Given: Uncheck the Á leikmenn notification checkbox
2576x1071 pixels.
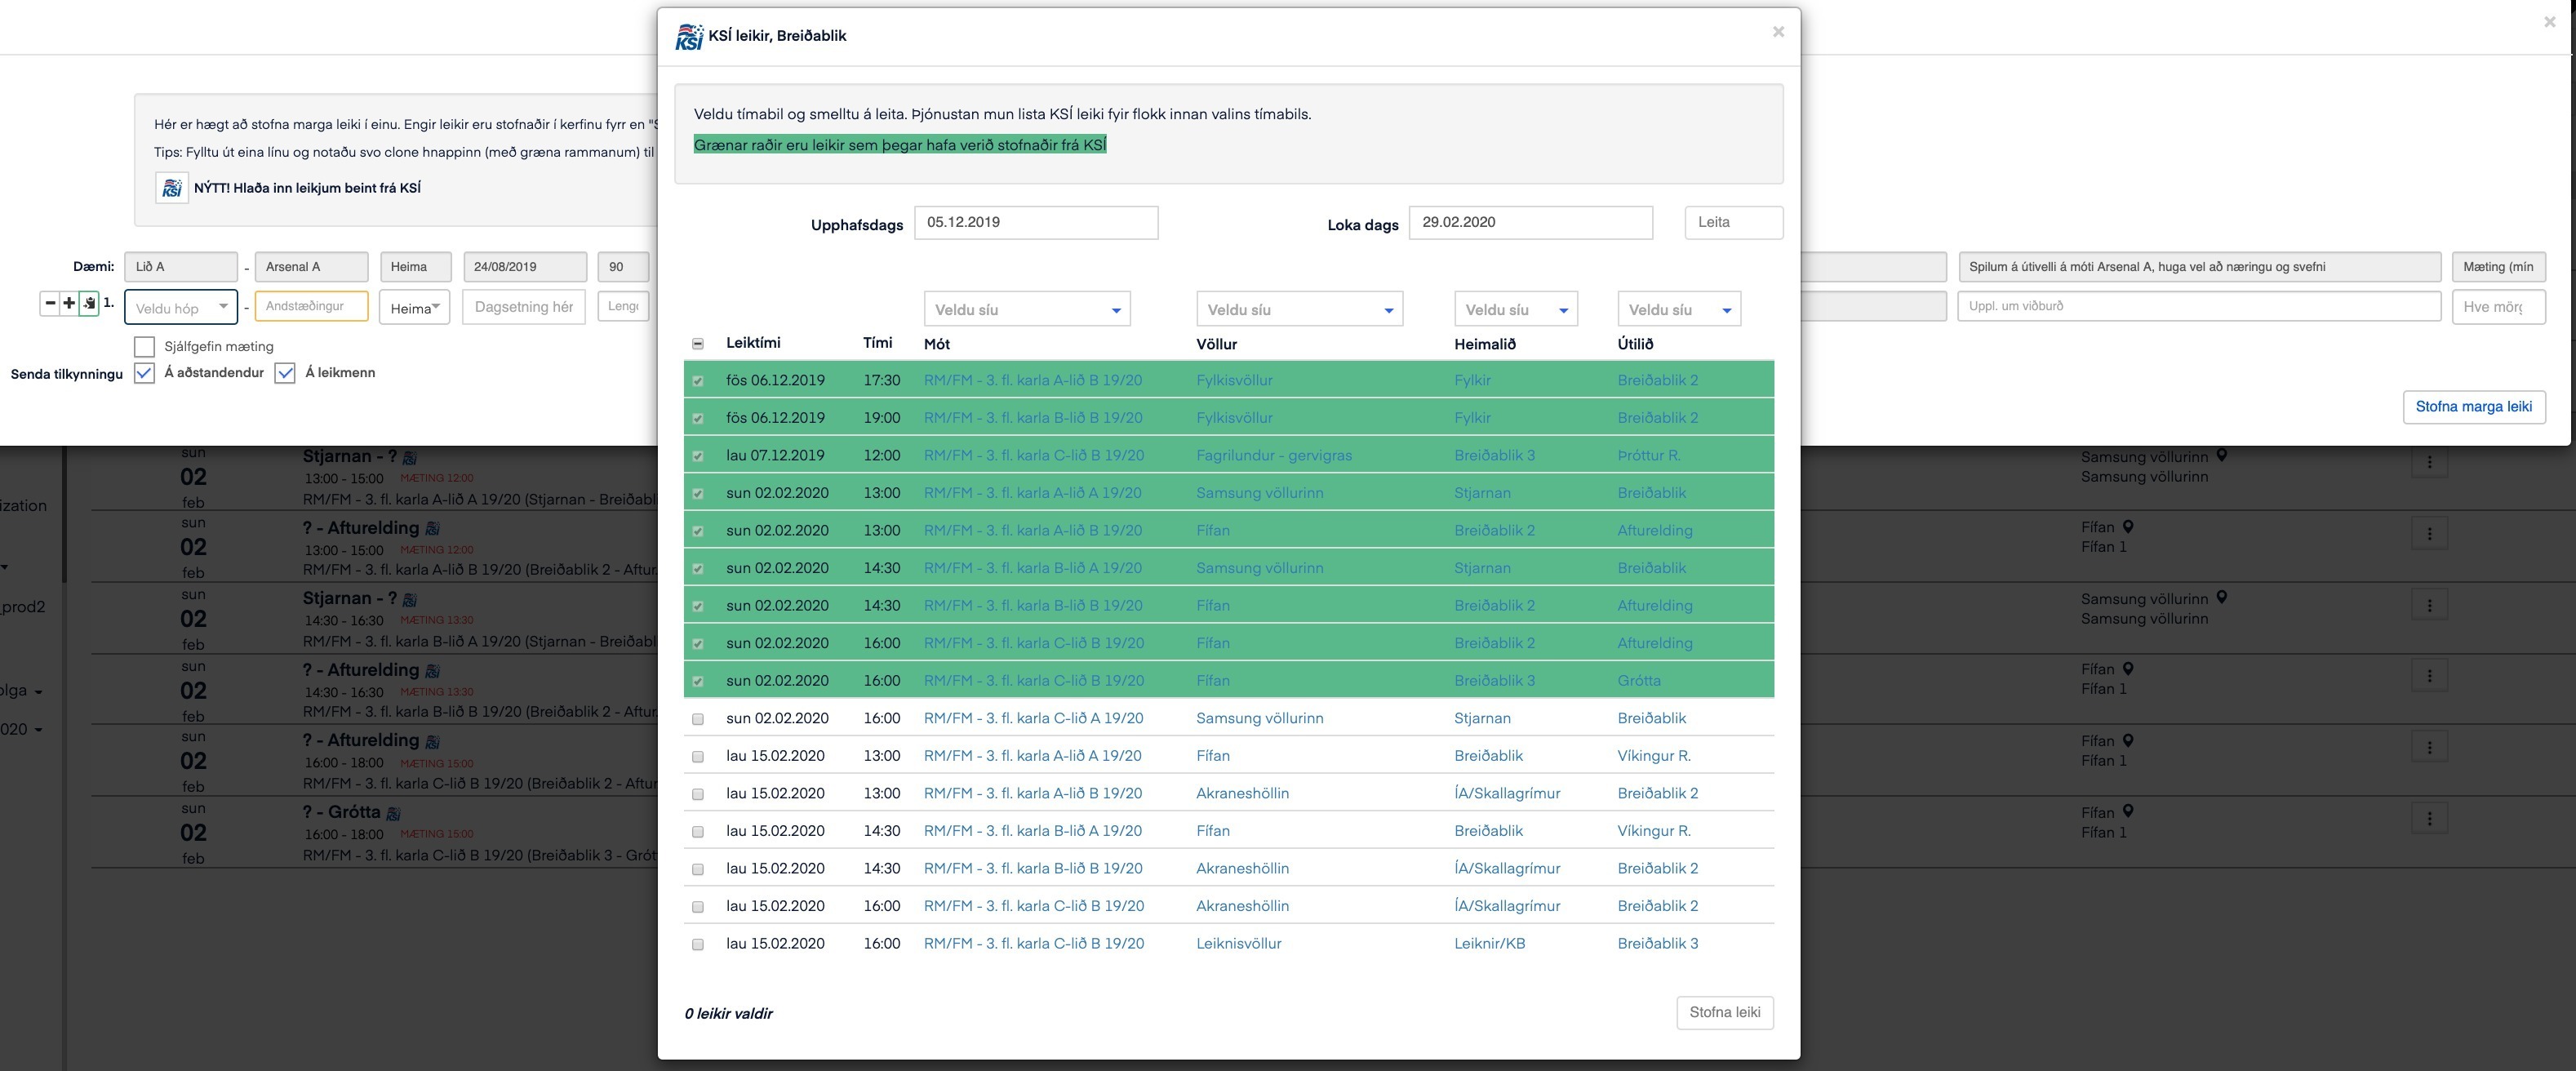Looking at the screenshot, I should click(285, 373).
